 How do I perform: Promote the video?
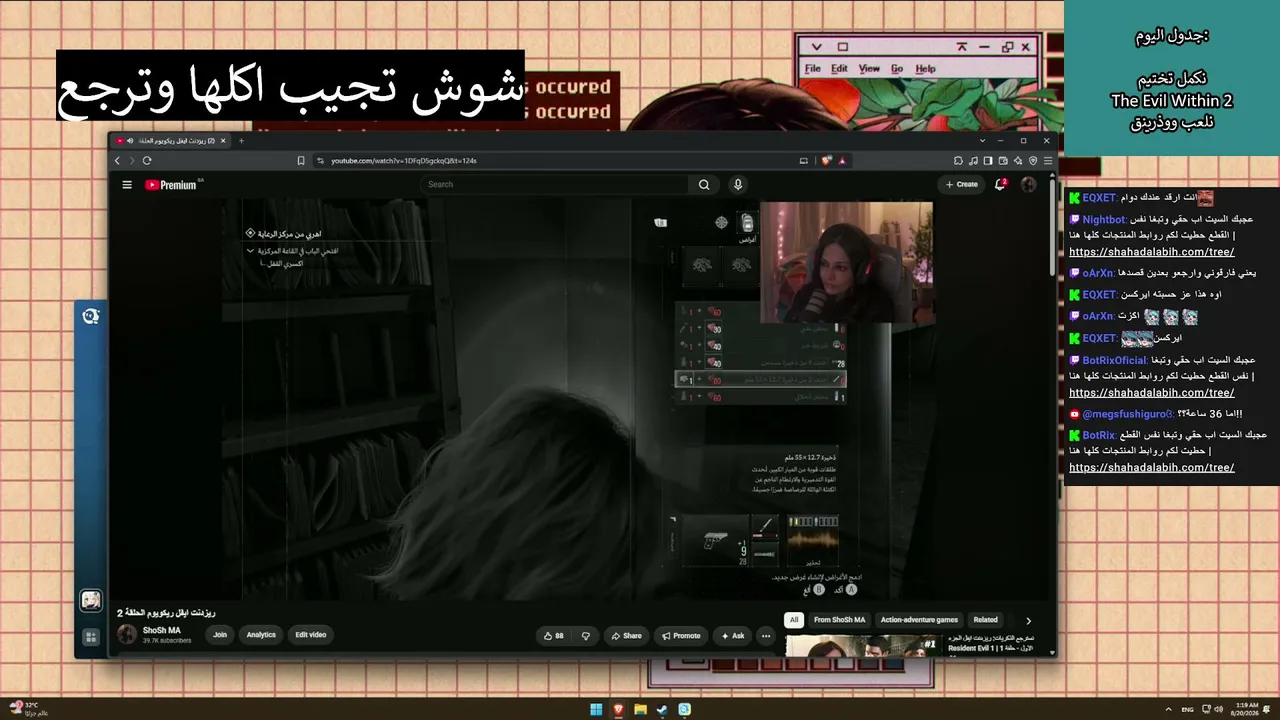click(x=681, y=636)
